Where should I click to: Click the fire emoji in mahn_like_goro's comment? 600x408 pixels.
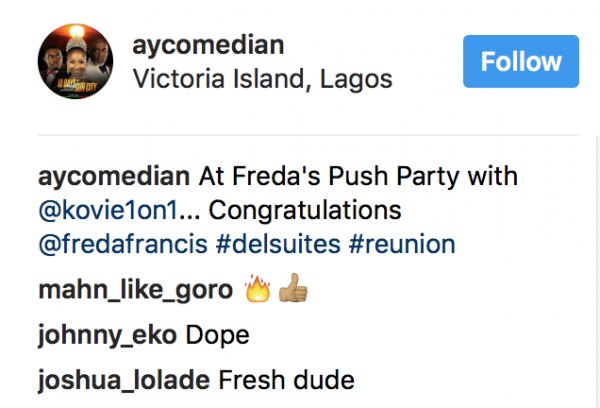(x=258, y=291)
